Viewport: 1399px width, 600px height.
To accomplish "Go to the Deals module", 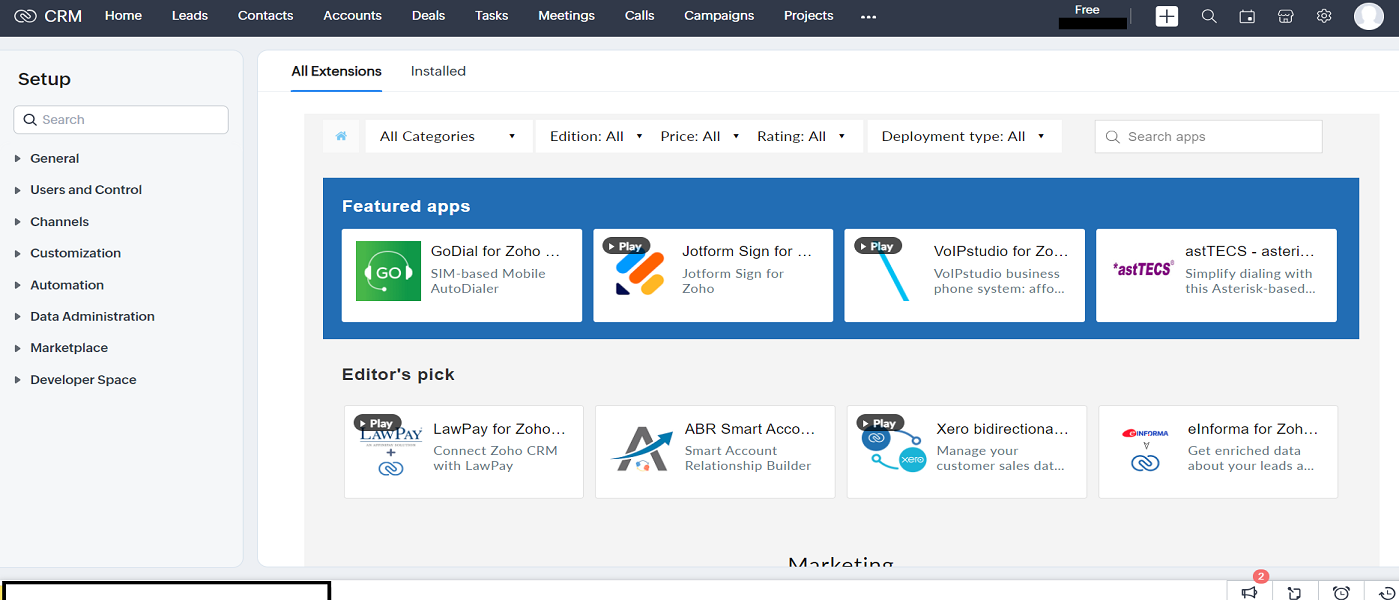I will tap(428, 16).
